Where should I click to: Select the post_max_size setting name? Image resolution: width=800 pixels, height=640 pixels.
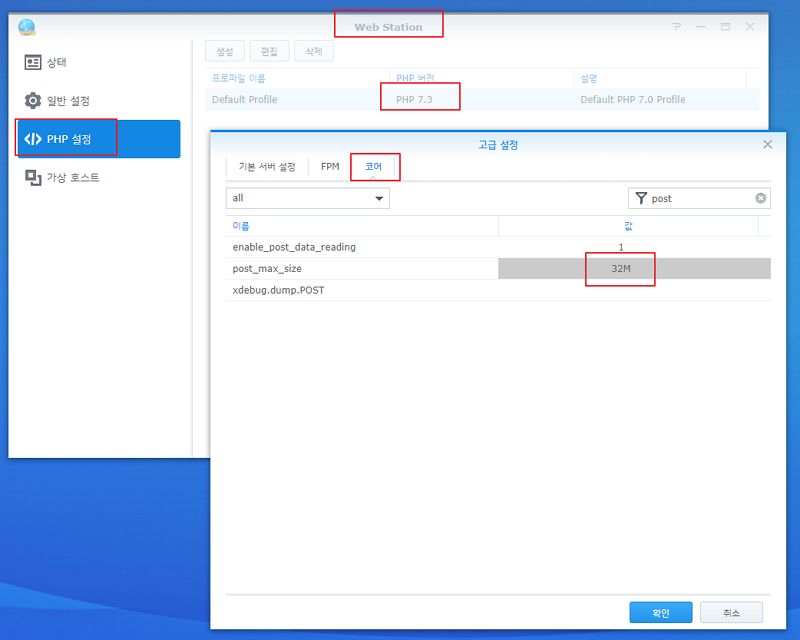(267, 268)
